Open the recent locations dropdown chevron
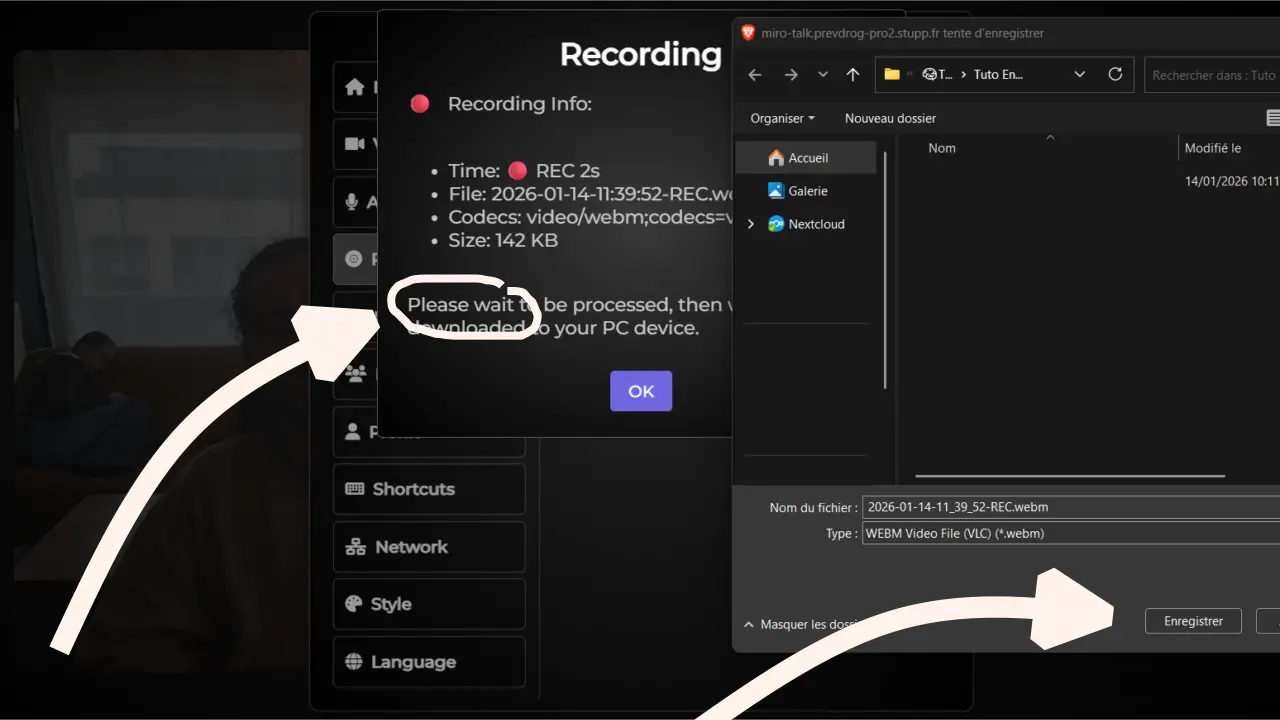The image size is (1280, 720). pyautogui.click(x=823, y=75)
